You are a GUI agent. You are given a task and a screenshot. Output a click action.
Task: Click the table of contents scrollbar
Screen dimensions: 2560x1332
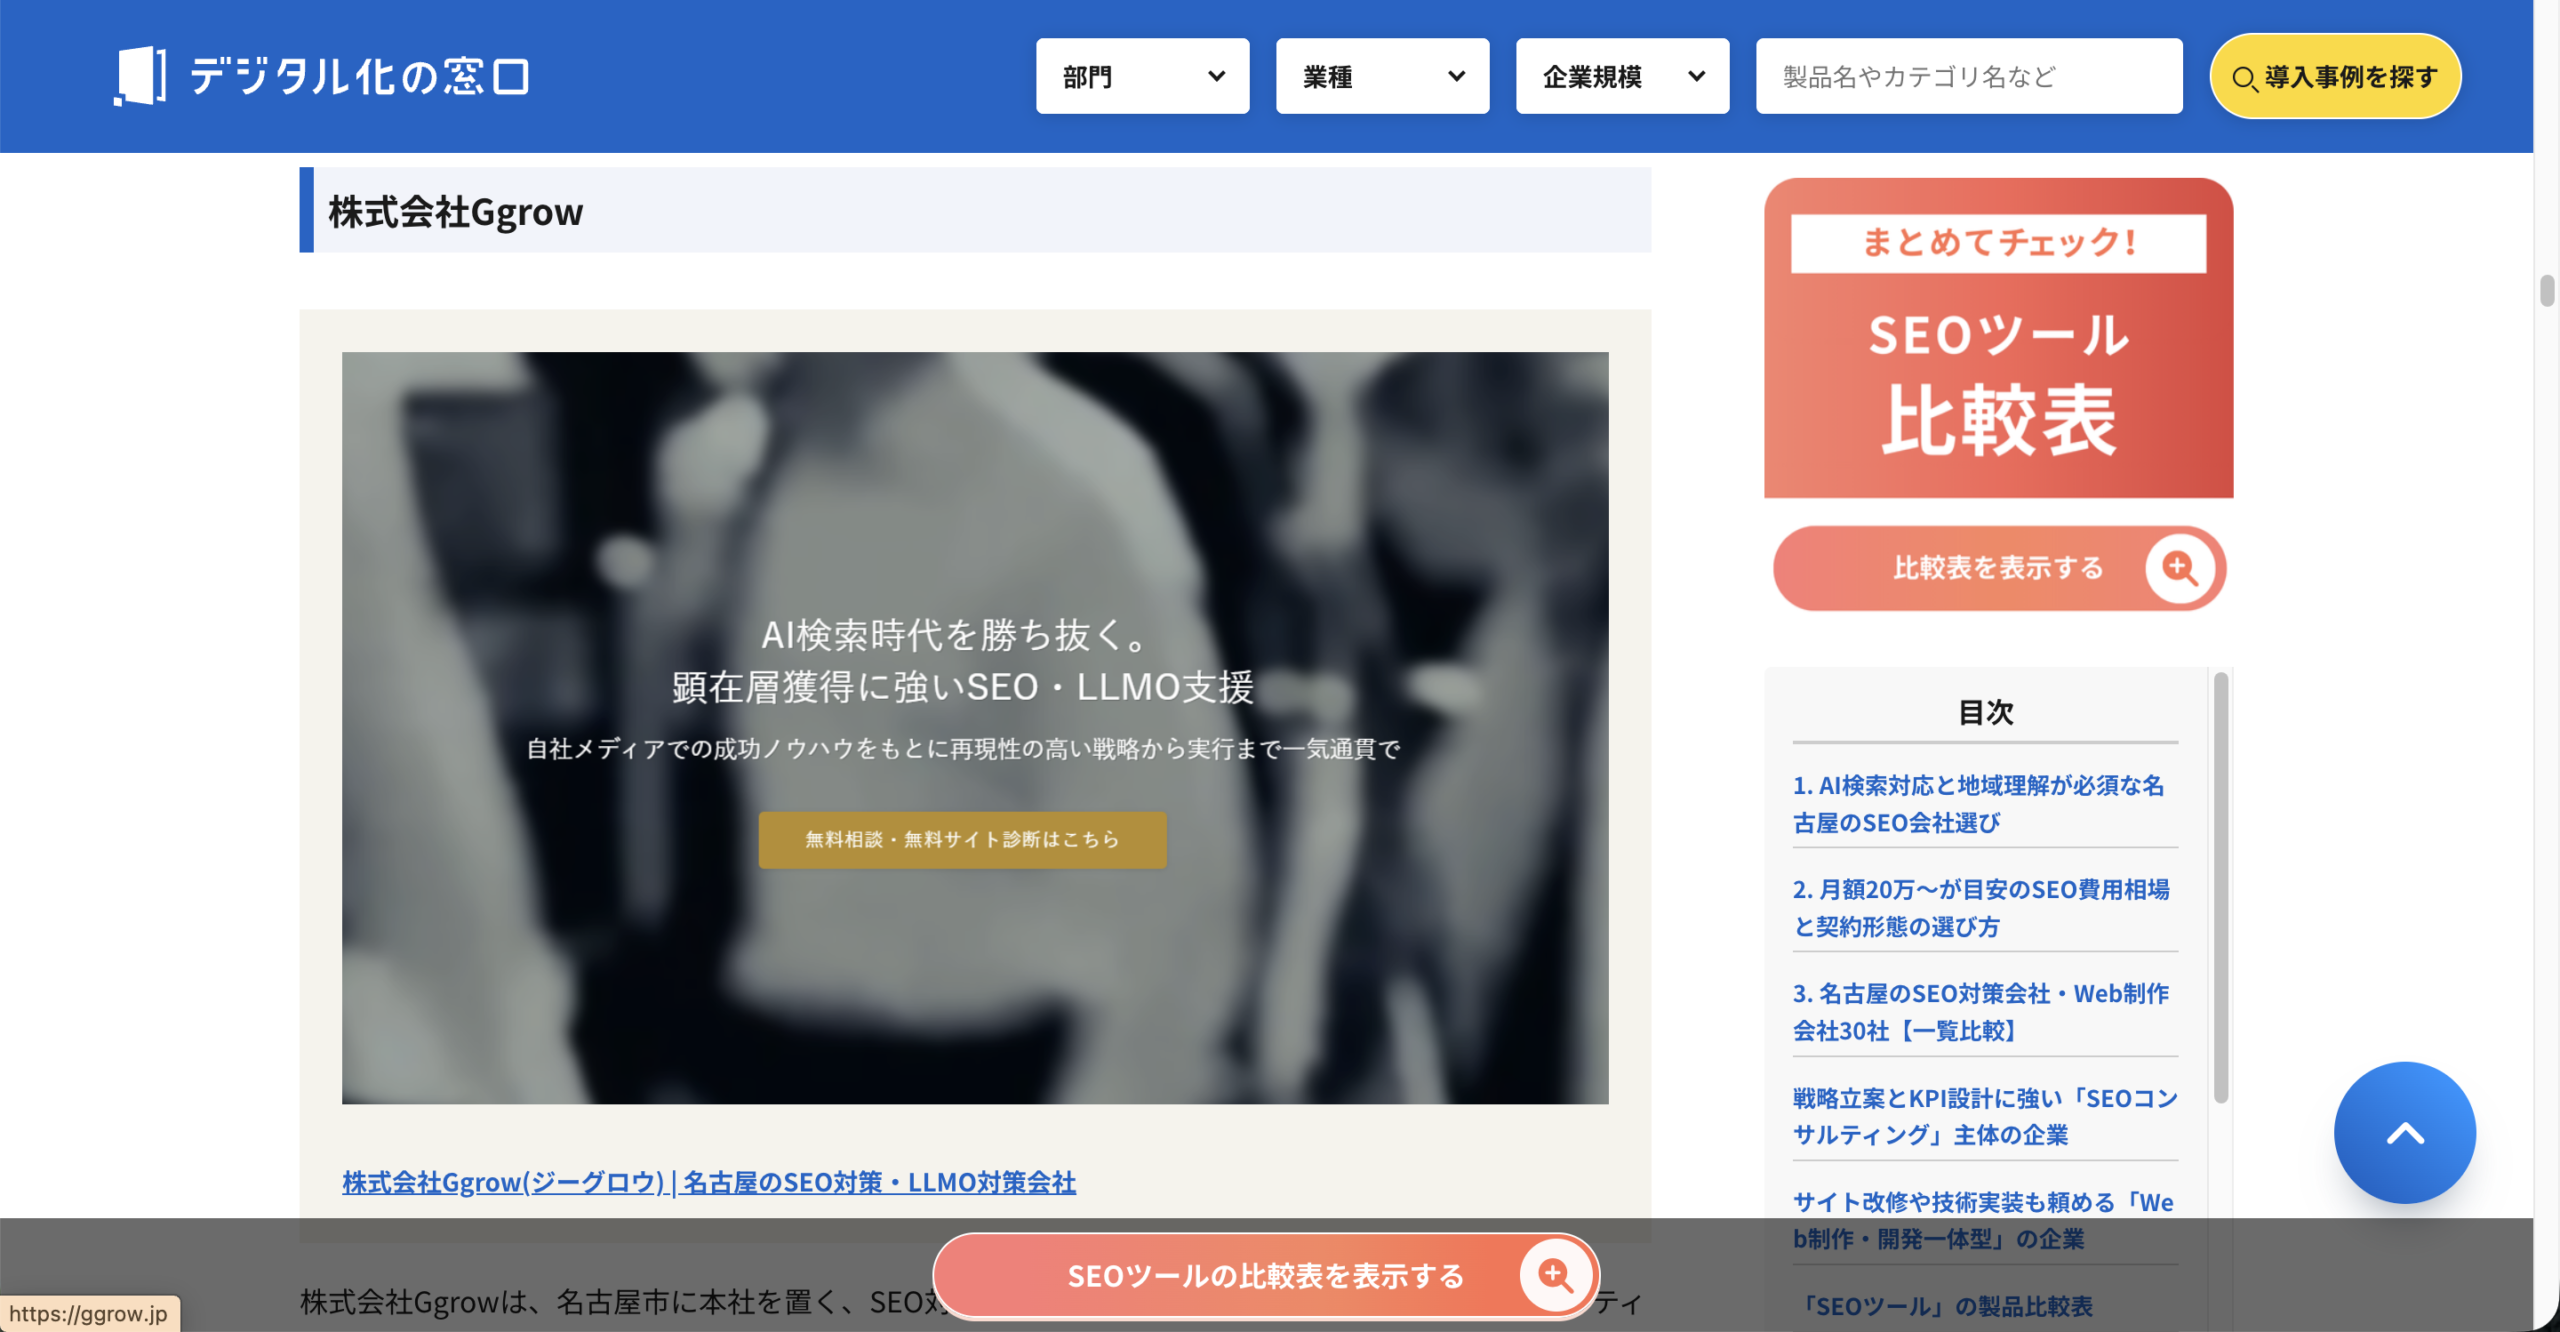[2221, 886]
